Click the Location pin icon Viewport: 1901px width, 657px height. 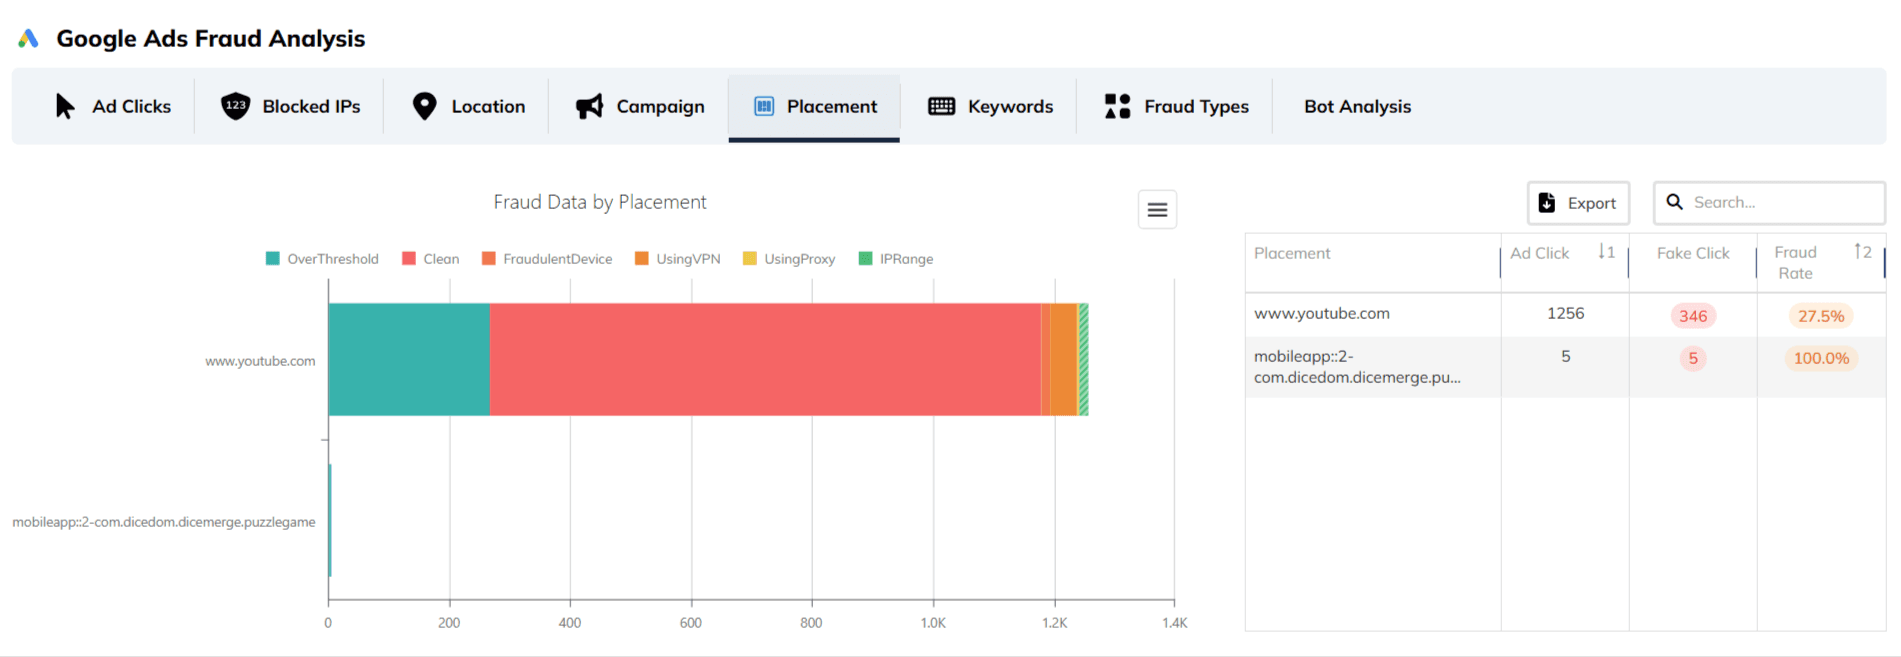424,106
